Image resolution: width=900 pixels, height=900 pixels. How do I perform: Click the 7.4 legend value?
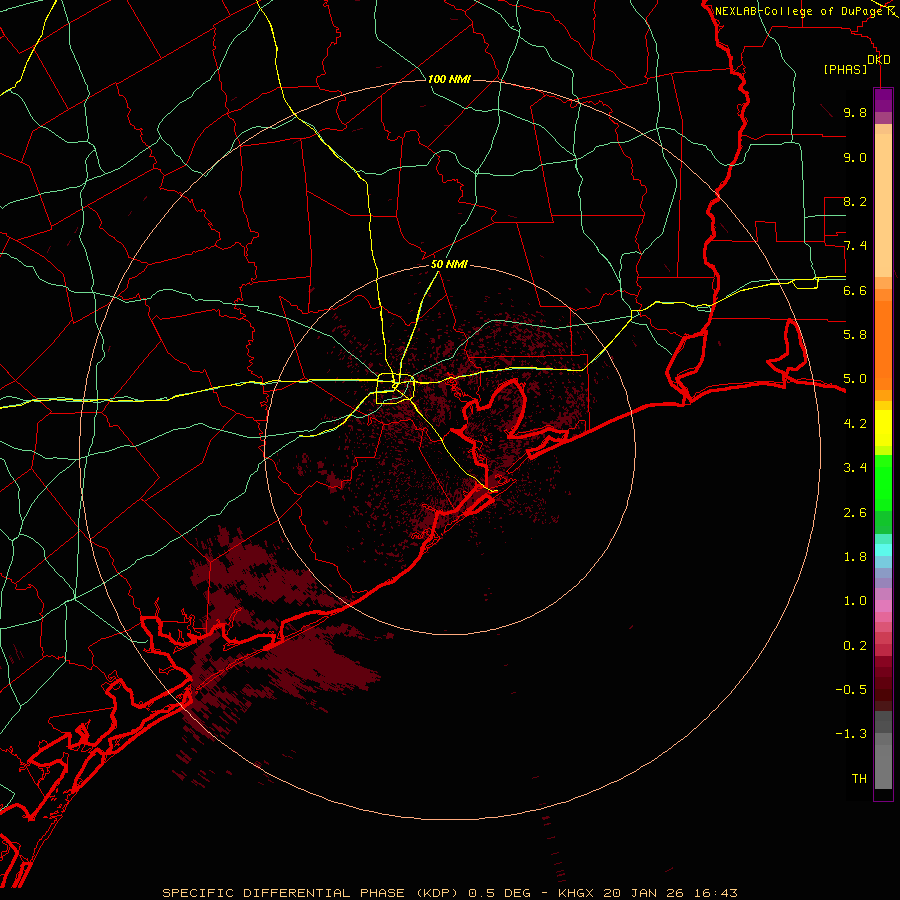click(855, 246)
